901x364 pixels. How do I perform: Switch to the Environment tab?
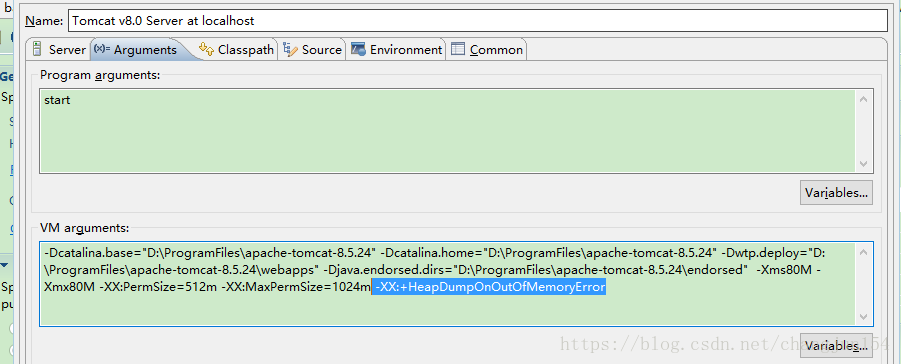point(397,49)
